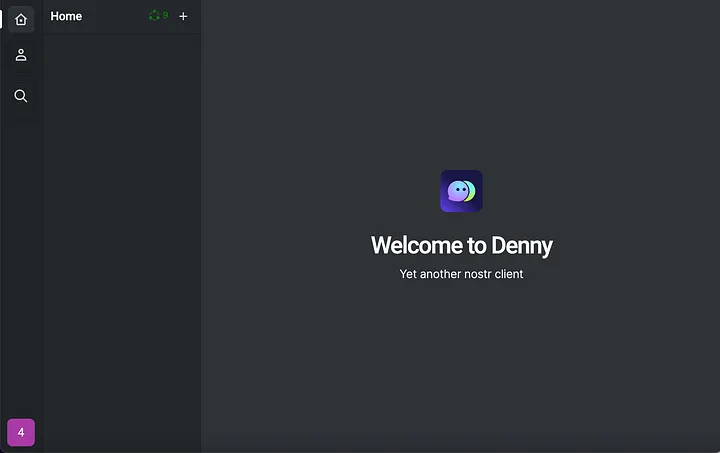720x453 pixels.
Task: Click the green relay network icon
Action: 154,16
